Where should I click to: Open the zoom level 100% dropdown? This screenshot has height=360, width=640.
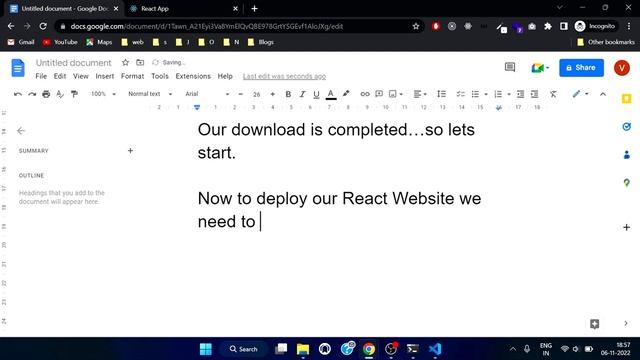click(103, 94)
